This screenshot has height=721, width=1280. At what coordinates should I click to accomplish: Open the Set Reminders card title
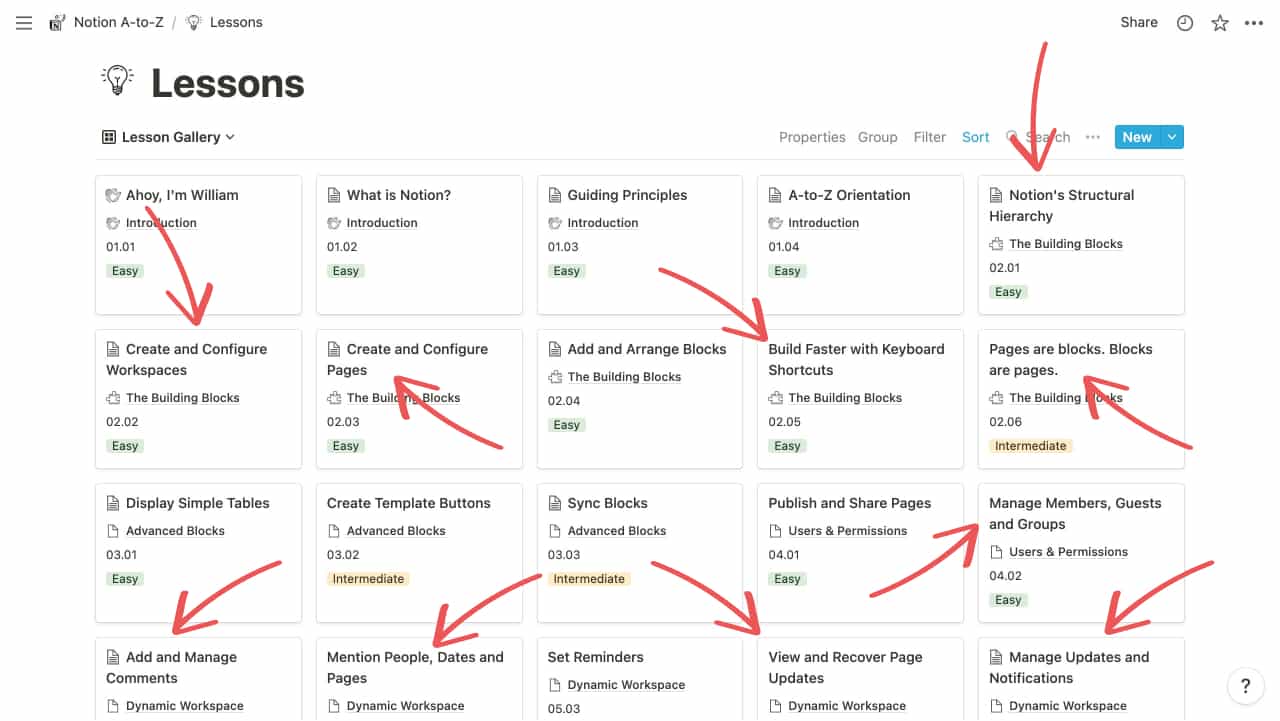coord(596,657)
